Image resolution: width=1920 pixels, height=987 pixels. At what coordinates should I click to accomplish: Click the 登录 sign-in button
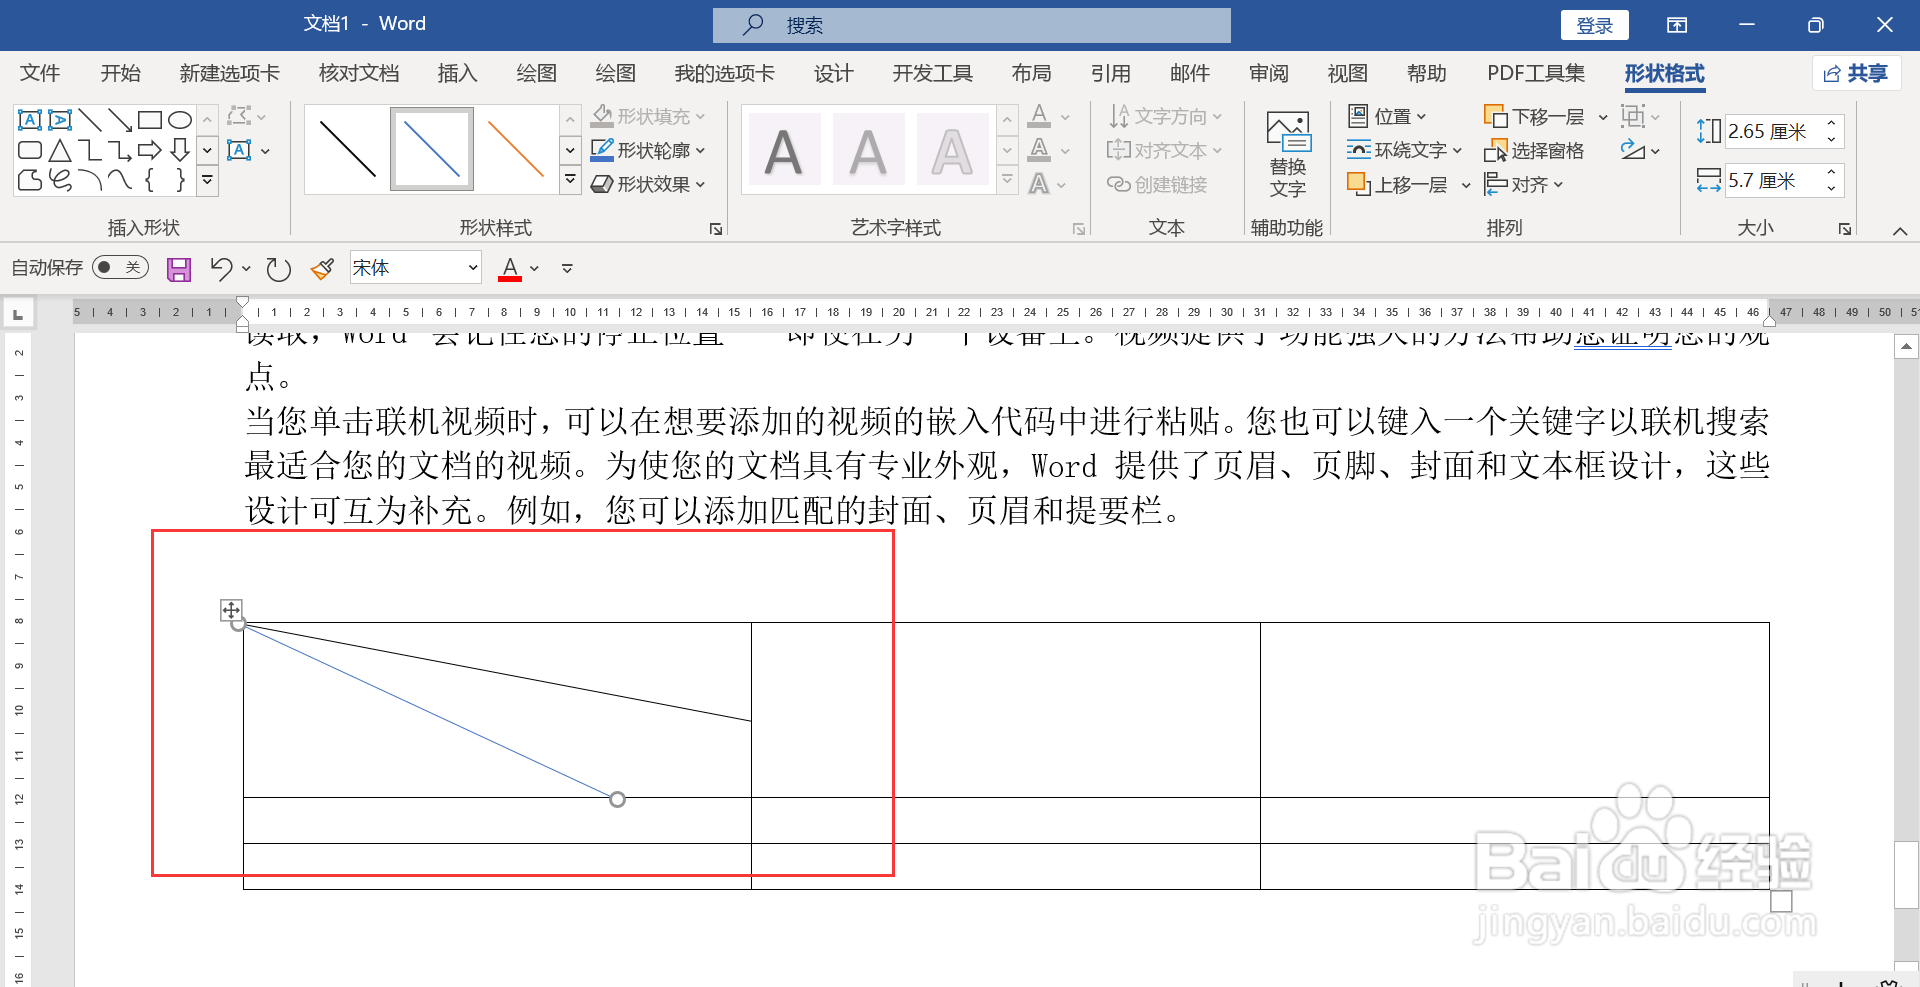(1594, 25)
